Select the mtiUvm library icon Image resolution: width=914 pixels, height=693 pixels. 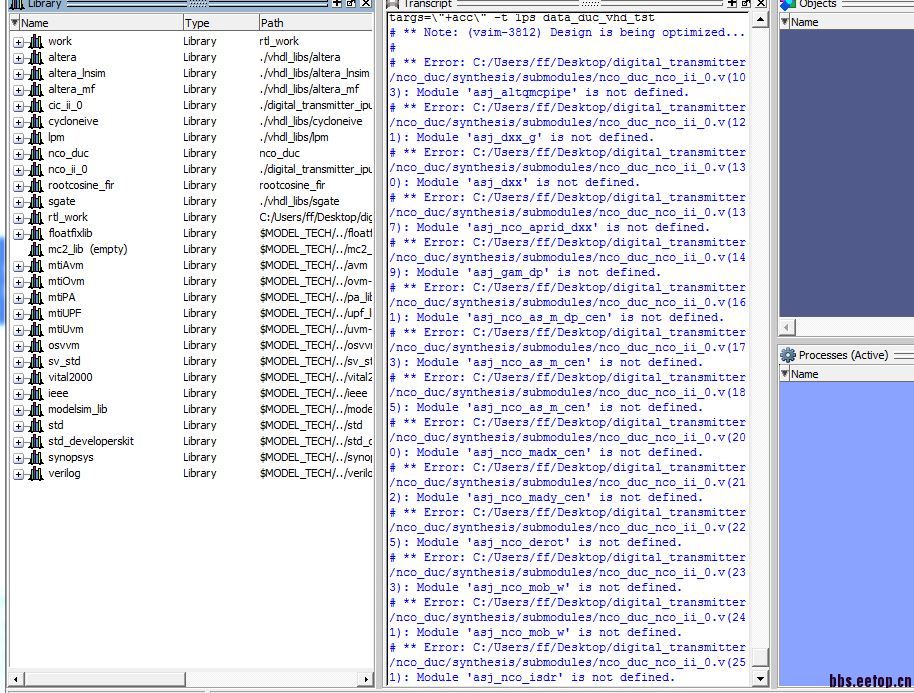pos(36,330)
